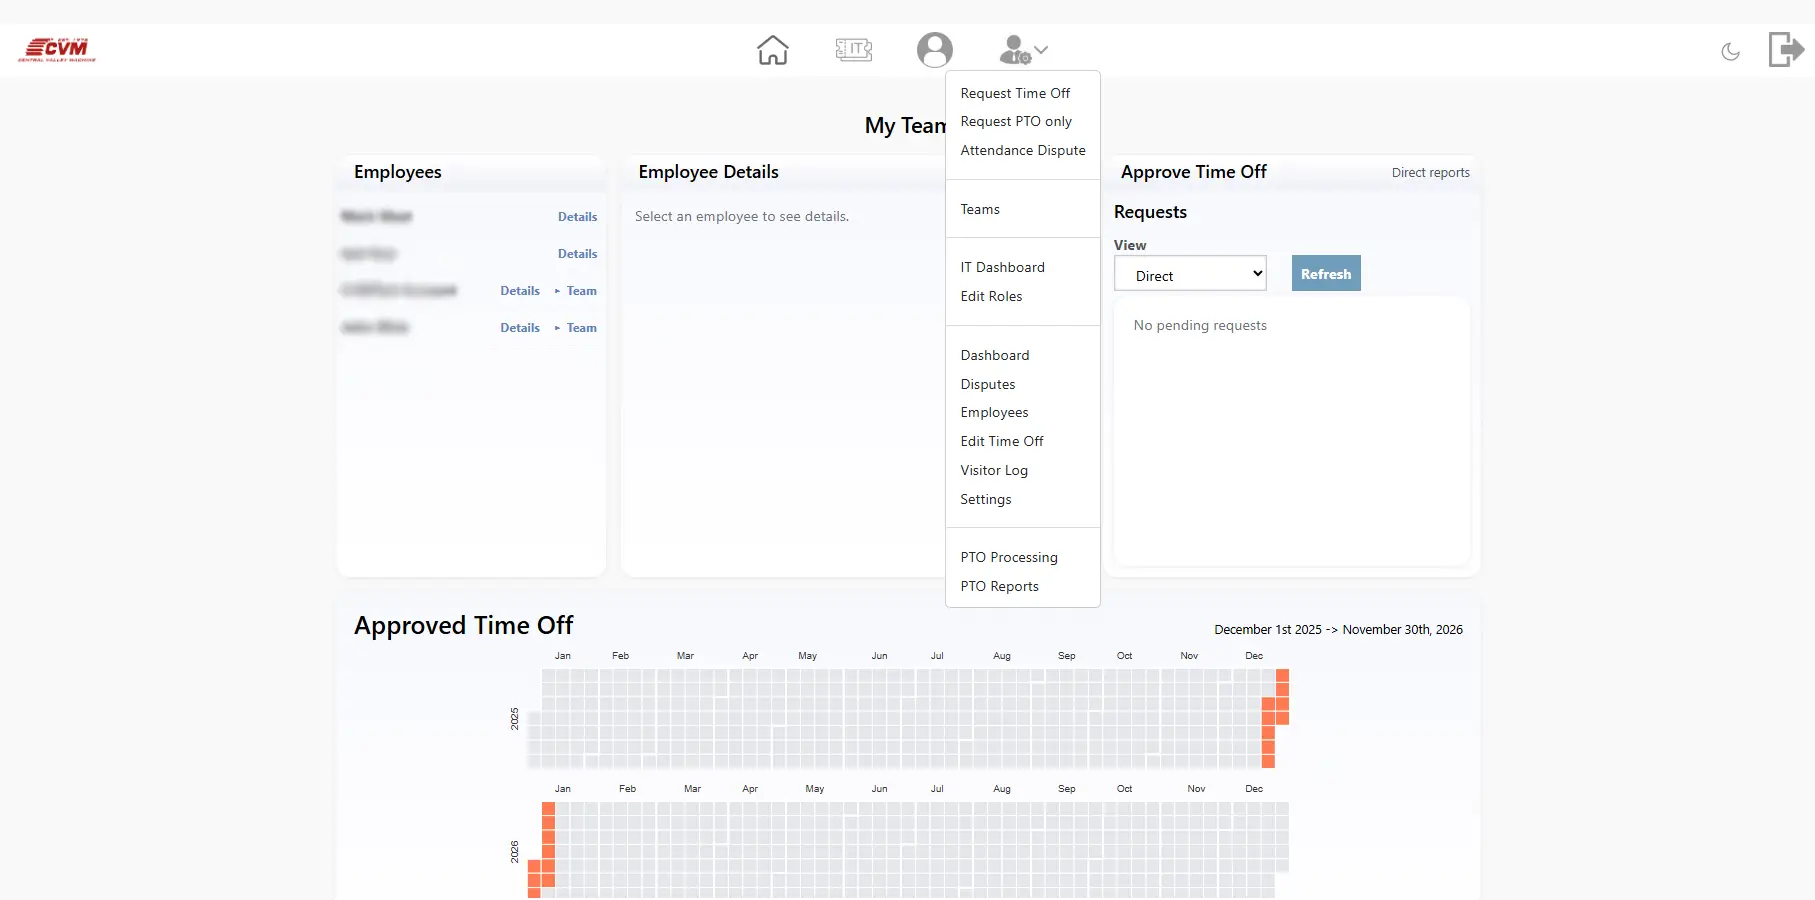The image size is (1815, 900).
Task: Log out using the exit icon
Action: click(x=1785, y=49)
